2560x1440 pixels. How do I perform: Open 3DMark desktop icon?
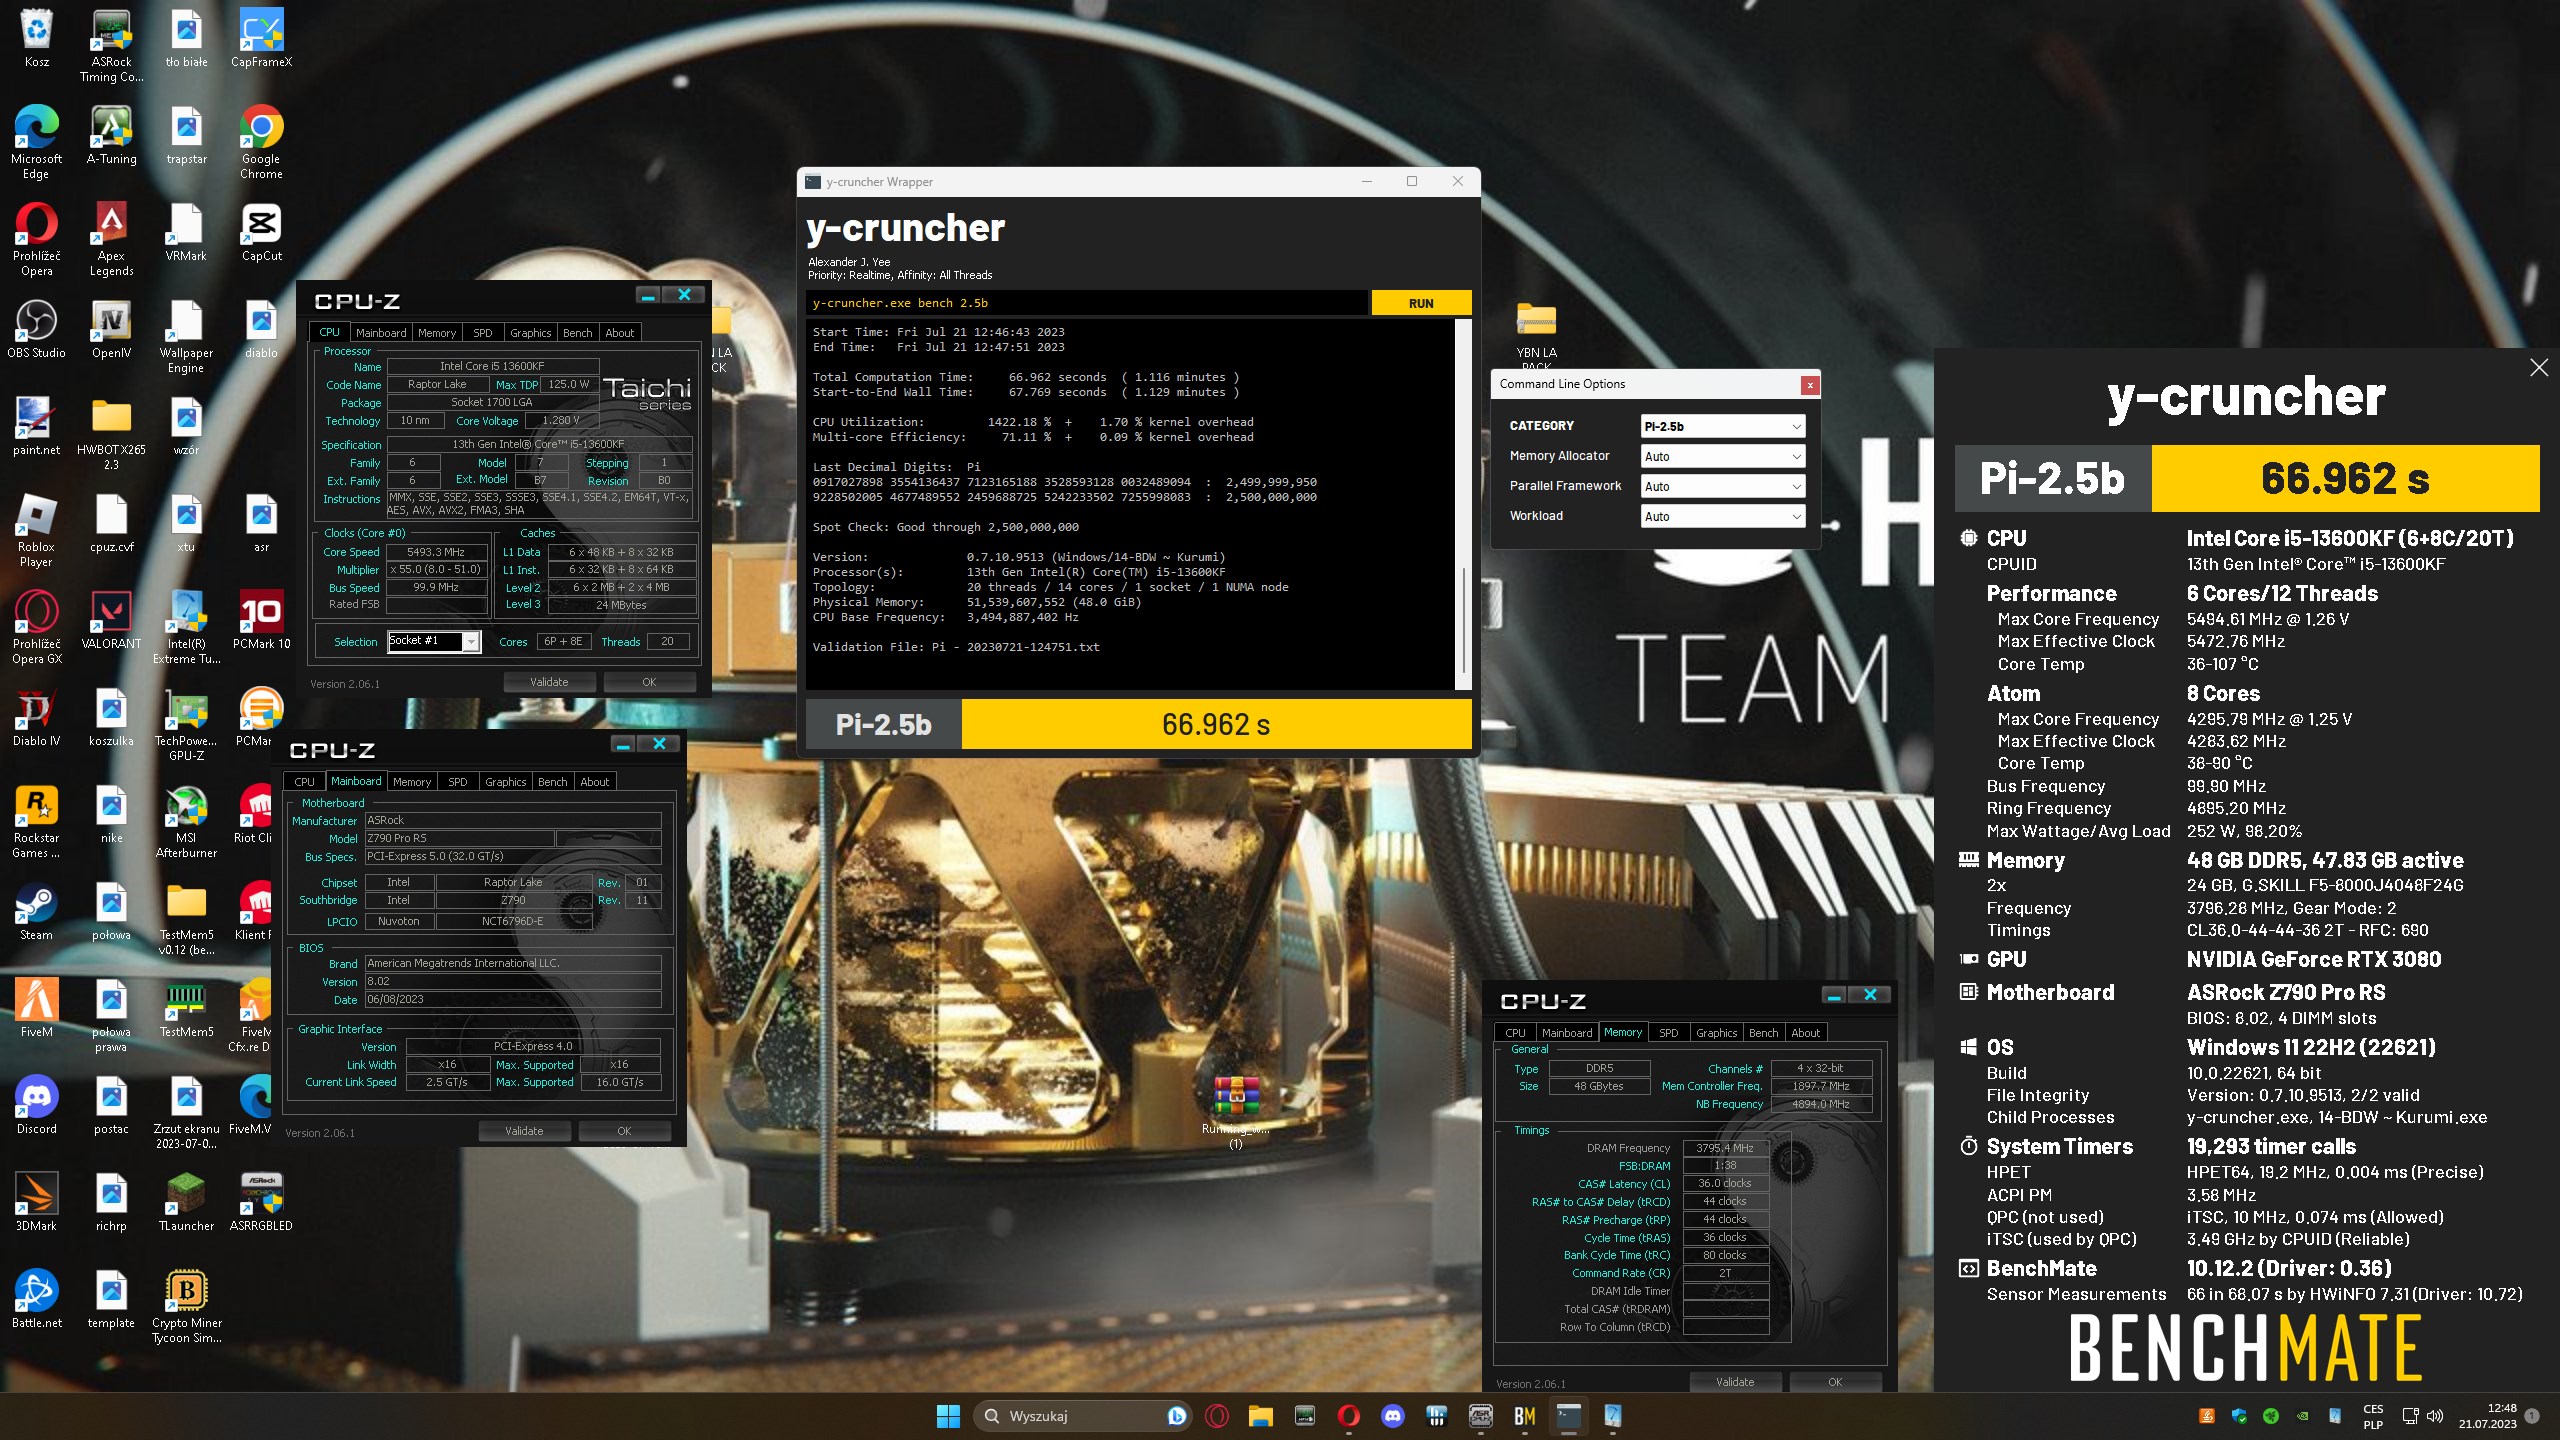(x=36, y=1203)
